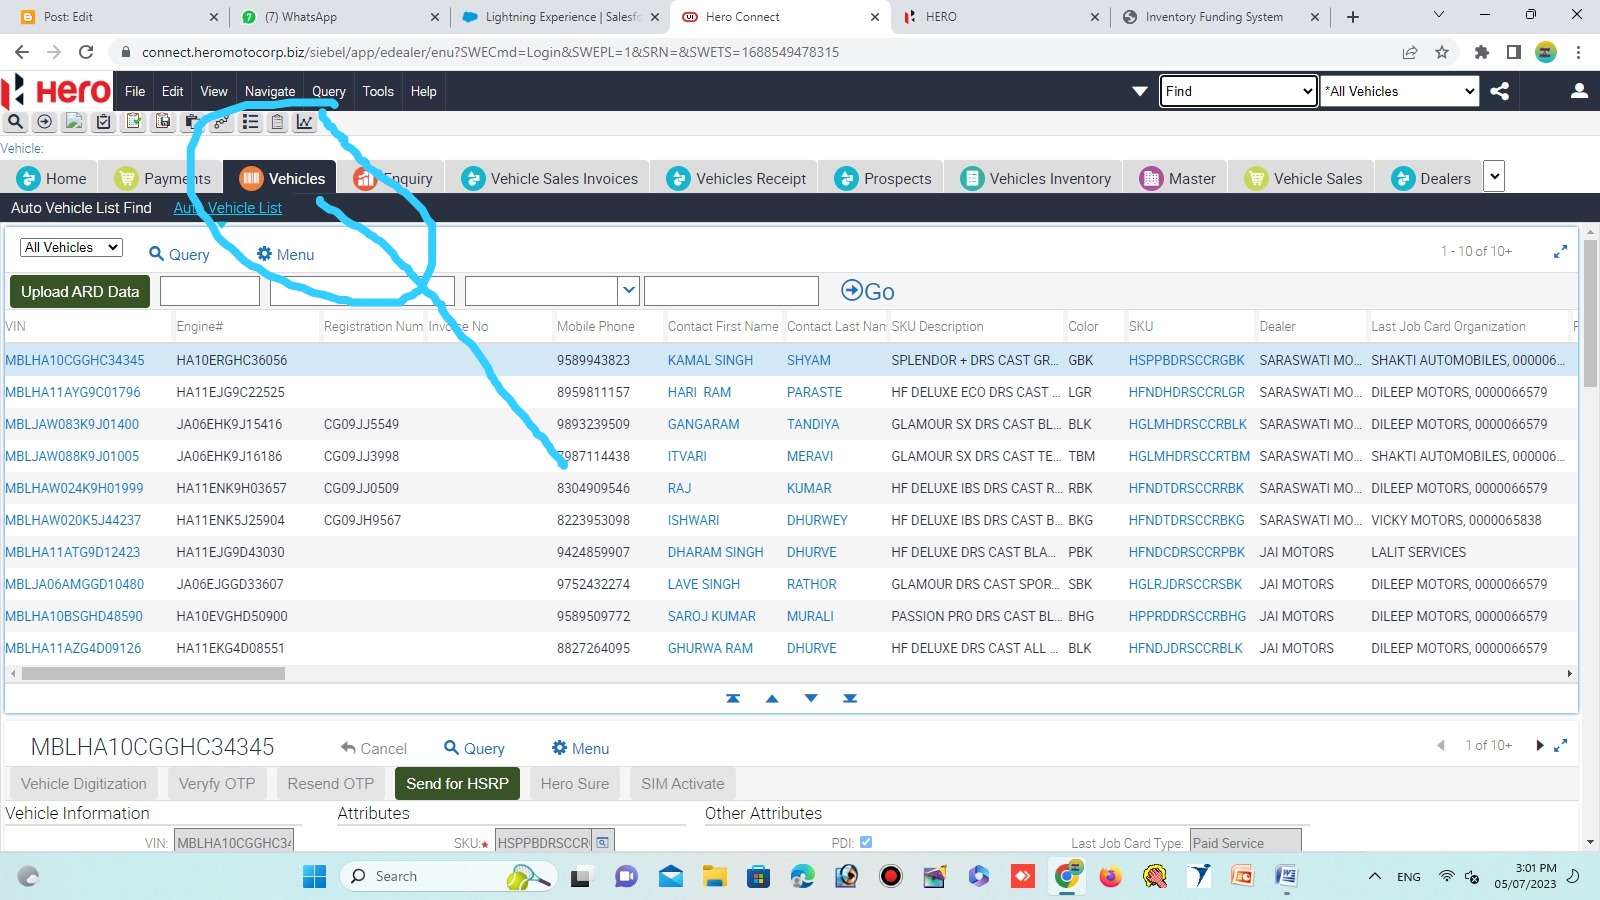Image resolution: width=1600 pixels, height=900 pixels.
Task: Switch to the Master tab
Action: point(1178,178)
